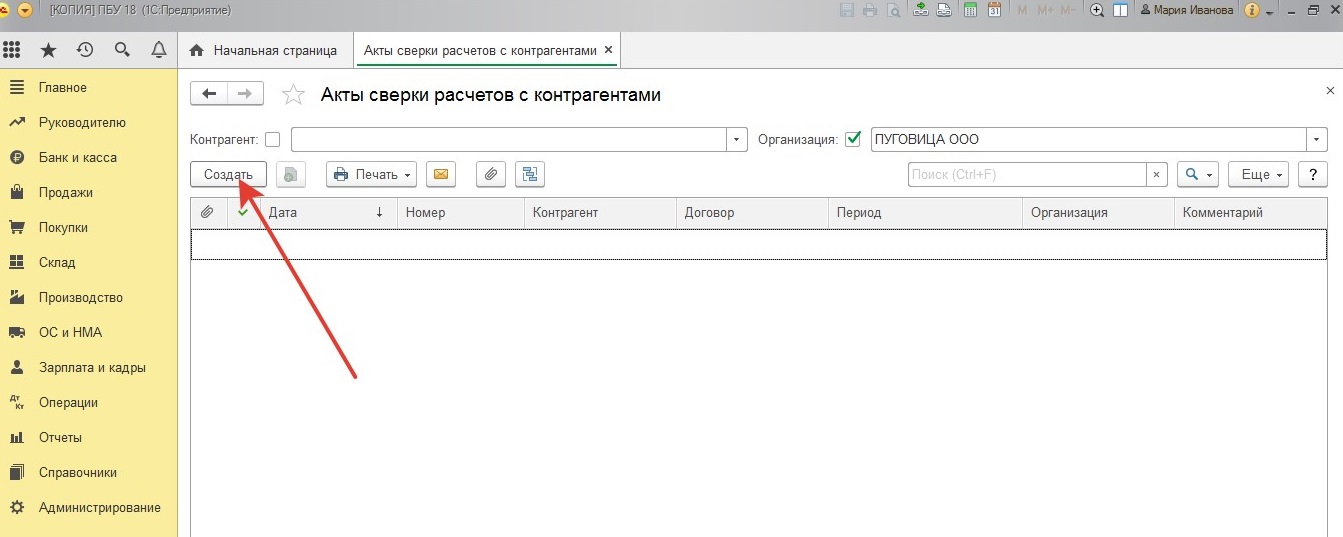Enable the Контрагент filter checkbox
Screen dimensions: 1343x537
point(272,140)
